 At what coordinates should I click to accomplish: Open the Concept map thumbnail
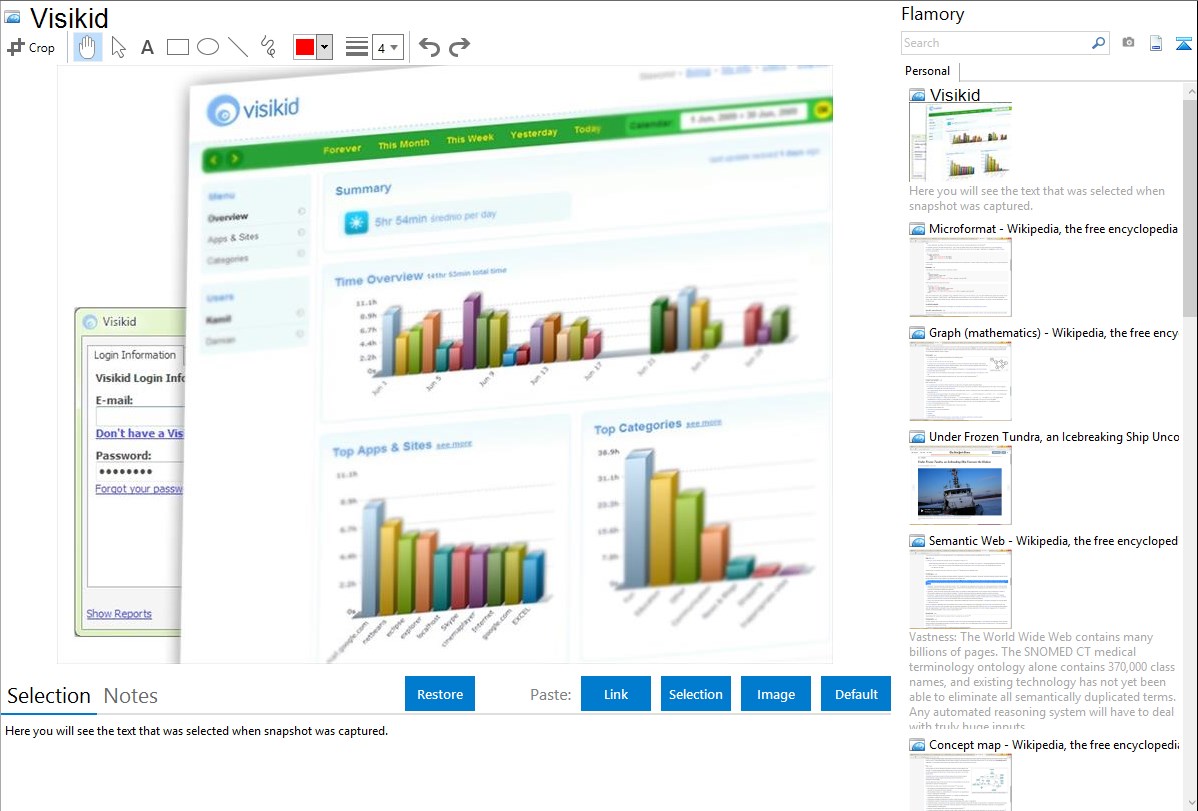(960, 782)
